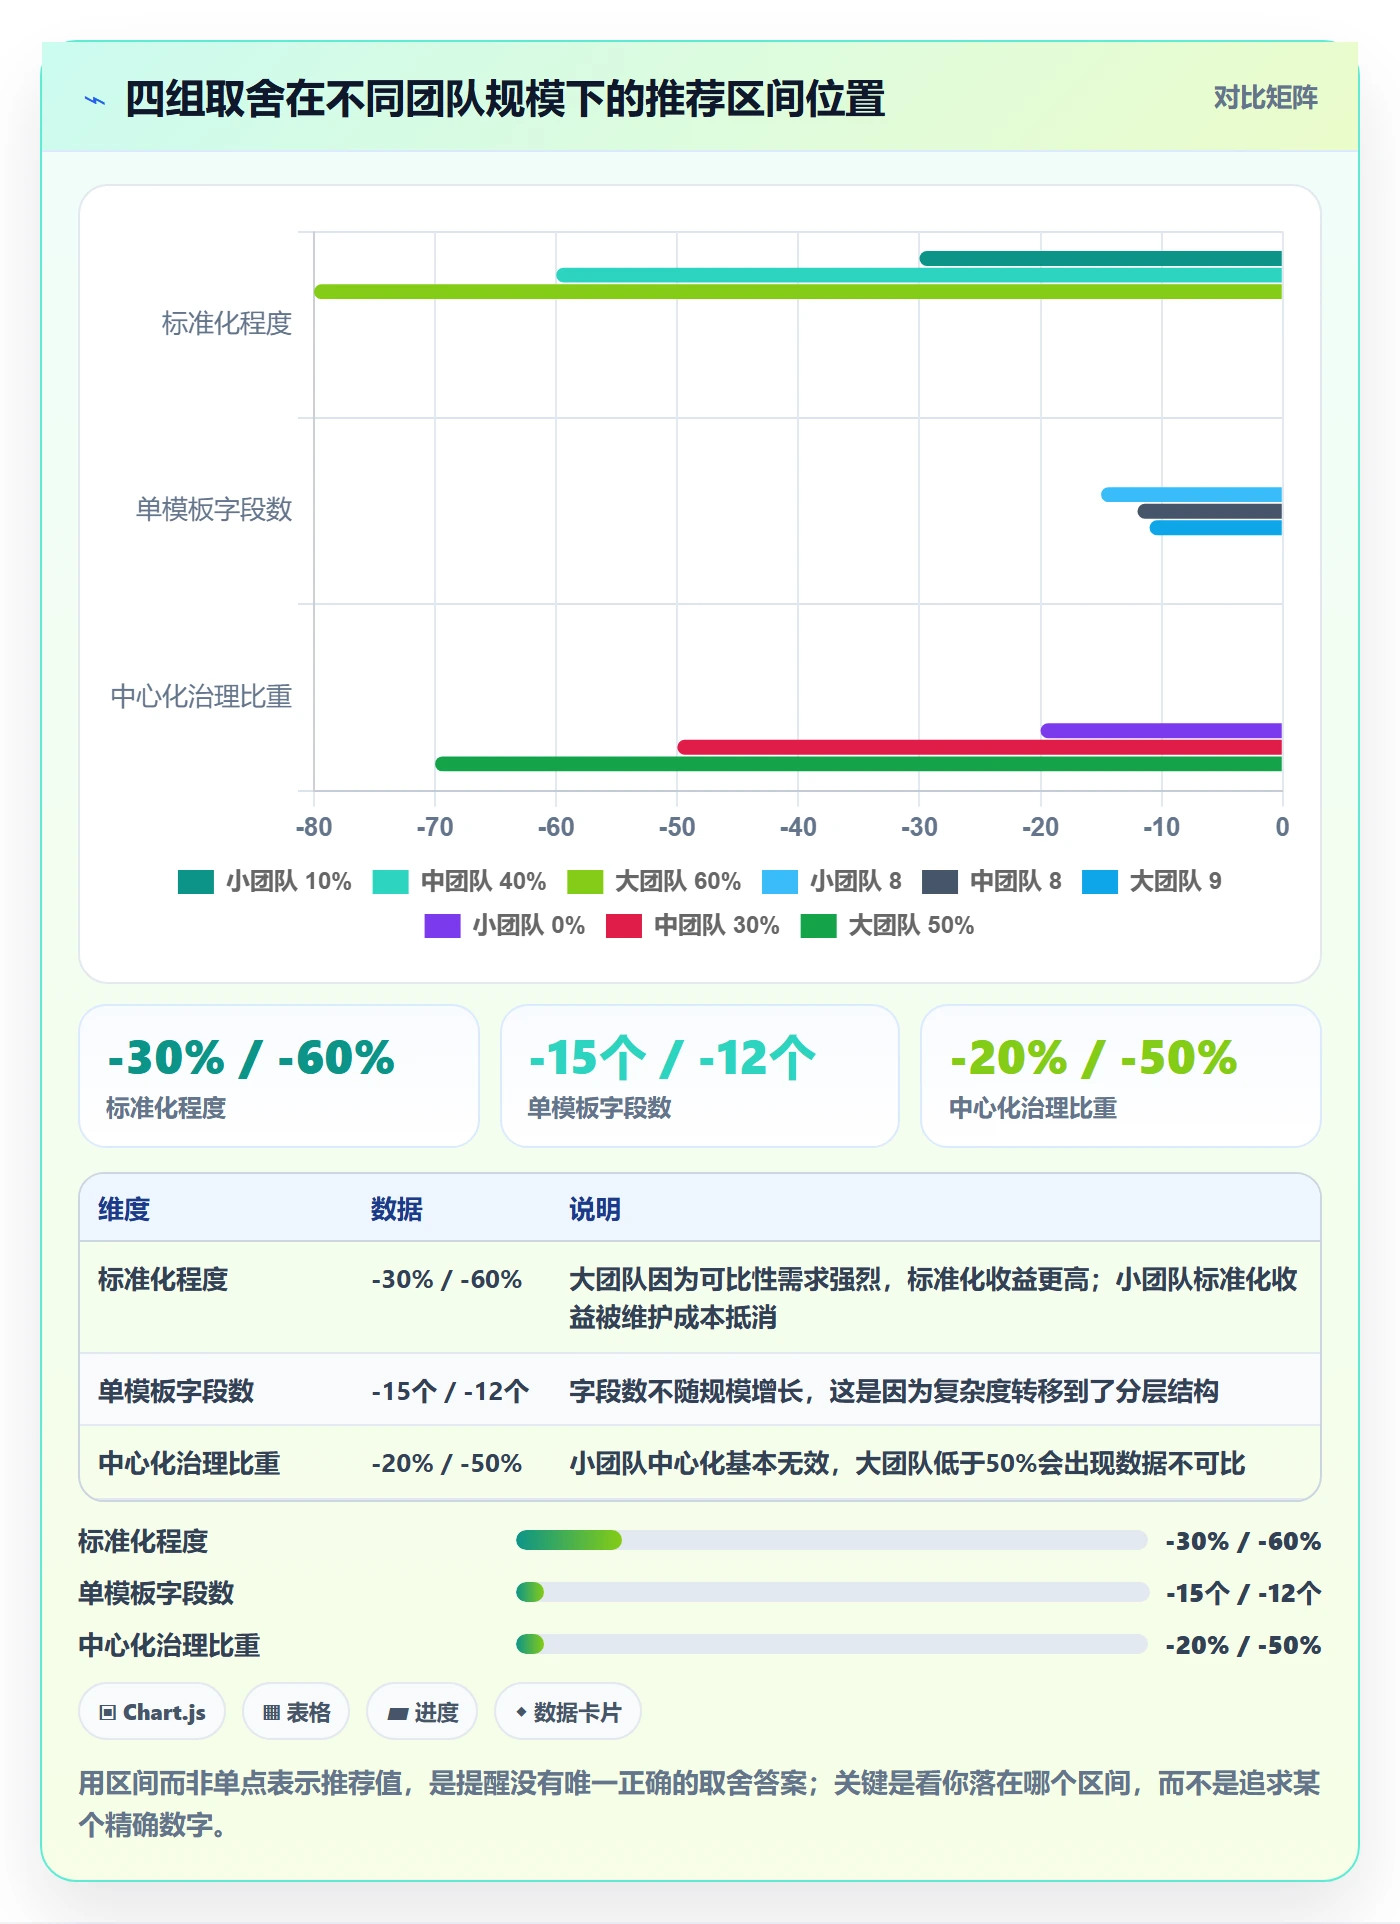
Task: Click the turquoise bar starting at -60
Action: (x=919, y=275)
